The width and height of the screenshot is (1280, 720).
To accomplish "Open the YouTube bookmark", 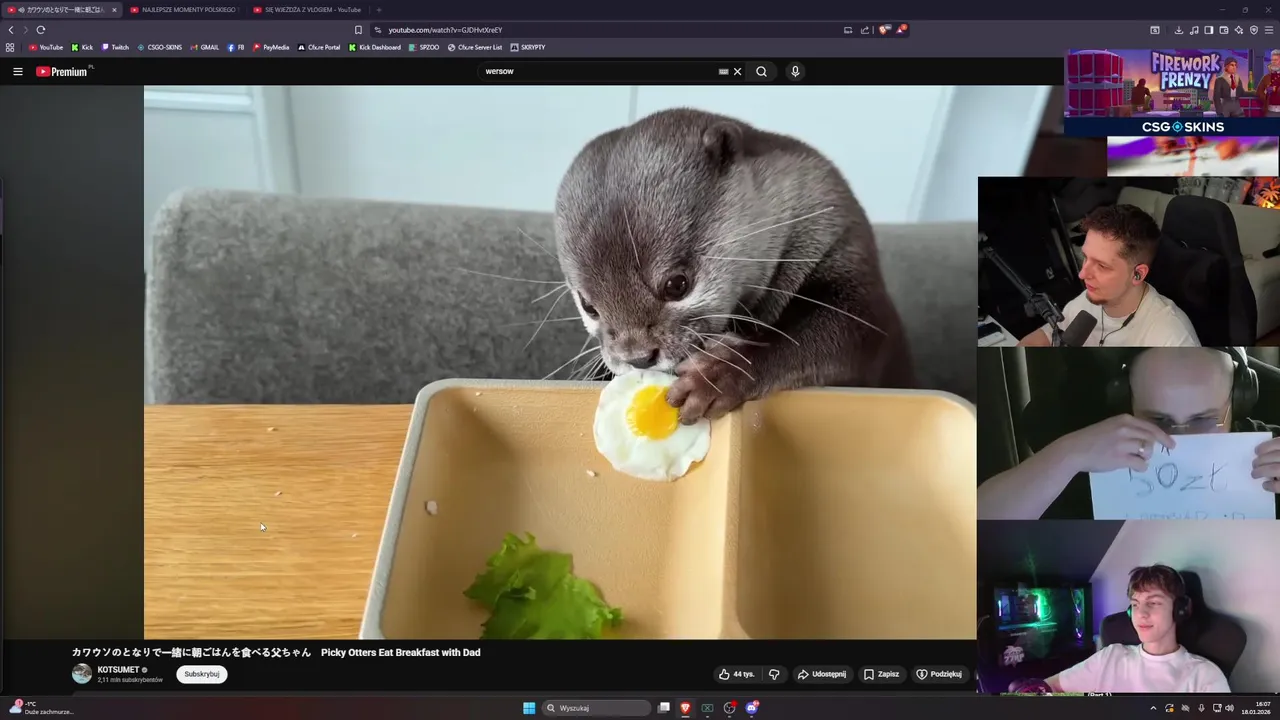I will coord(46,47).
